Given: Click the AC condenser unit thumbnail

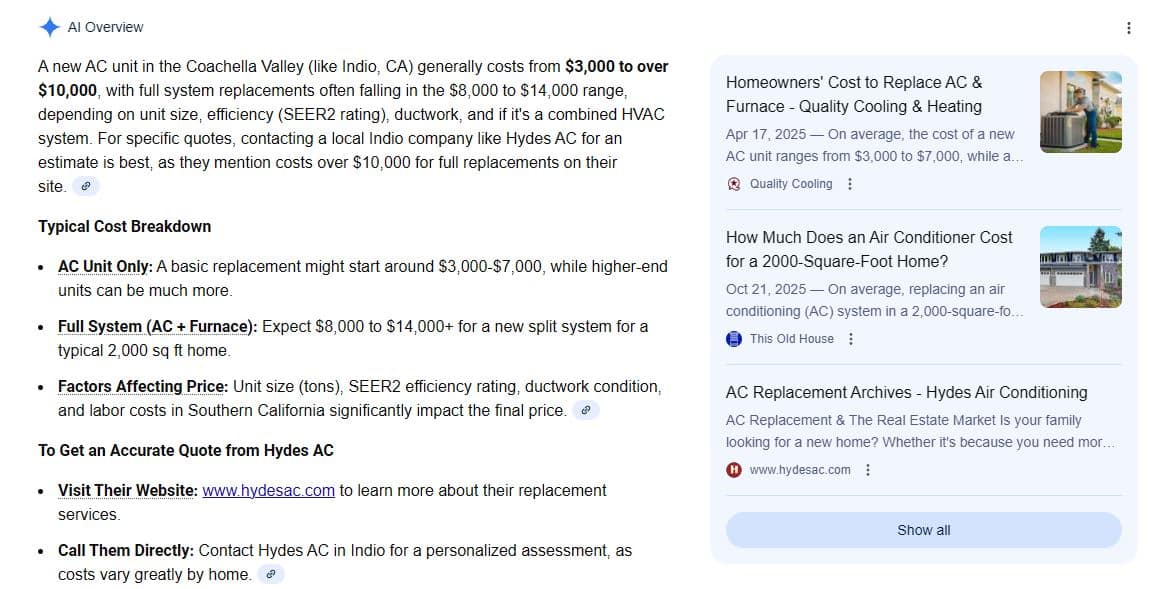Looking at the screenshot, I should pyautogui.click(x=1081, y=111).
